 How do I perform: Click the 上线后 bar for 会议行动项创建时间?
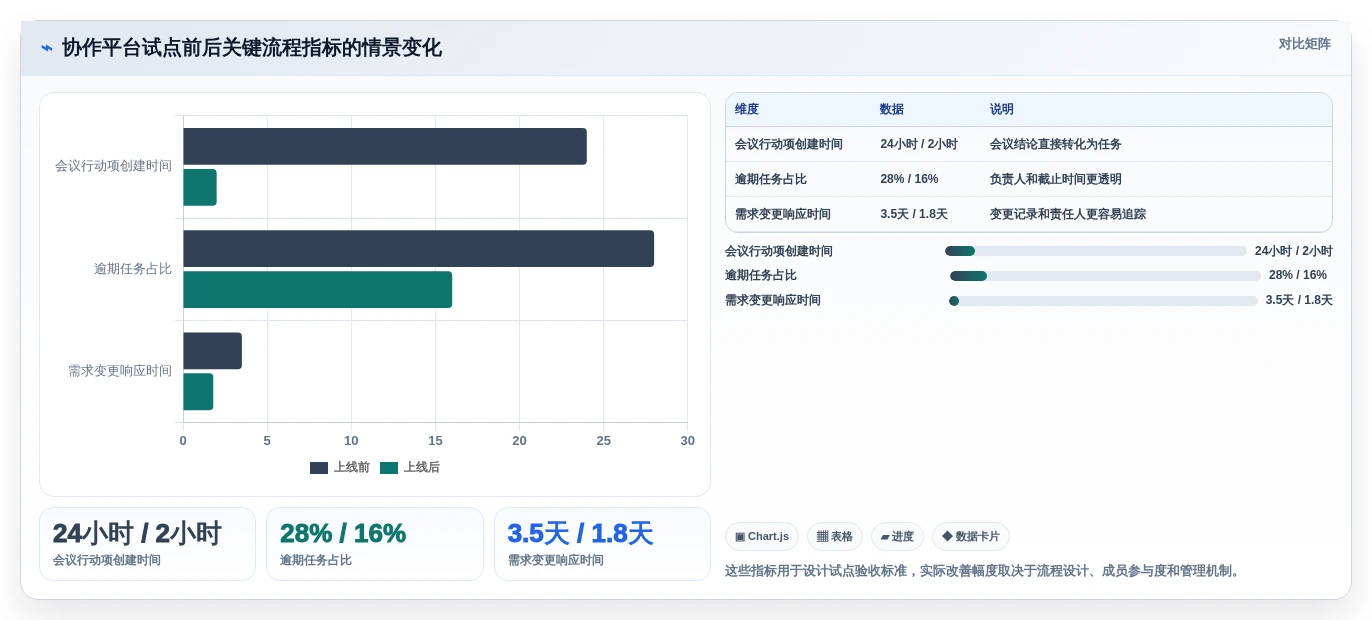click(x=200, y=187)
